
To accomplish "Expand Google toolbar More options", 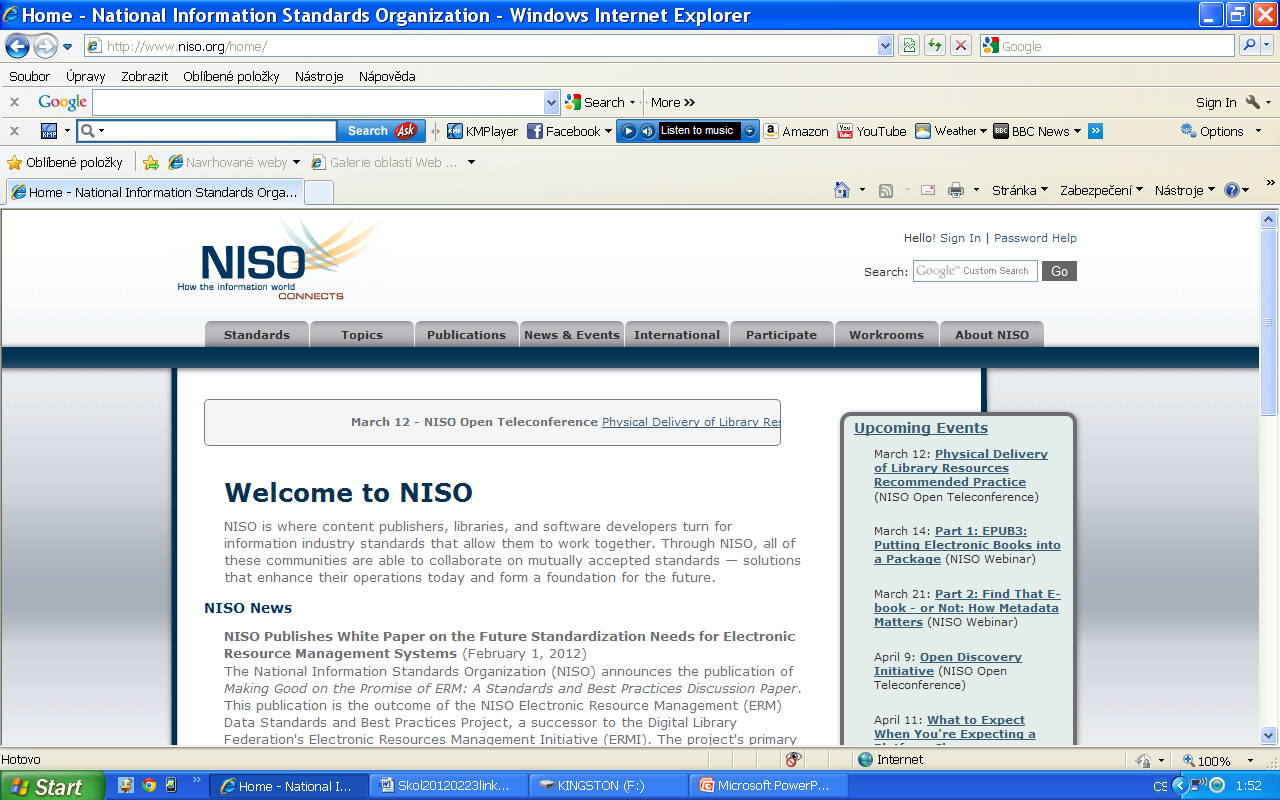I will (673, 102).
